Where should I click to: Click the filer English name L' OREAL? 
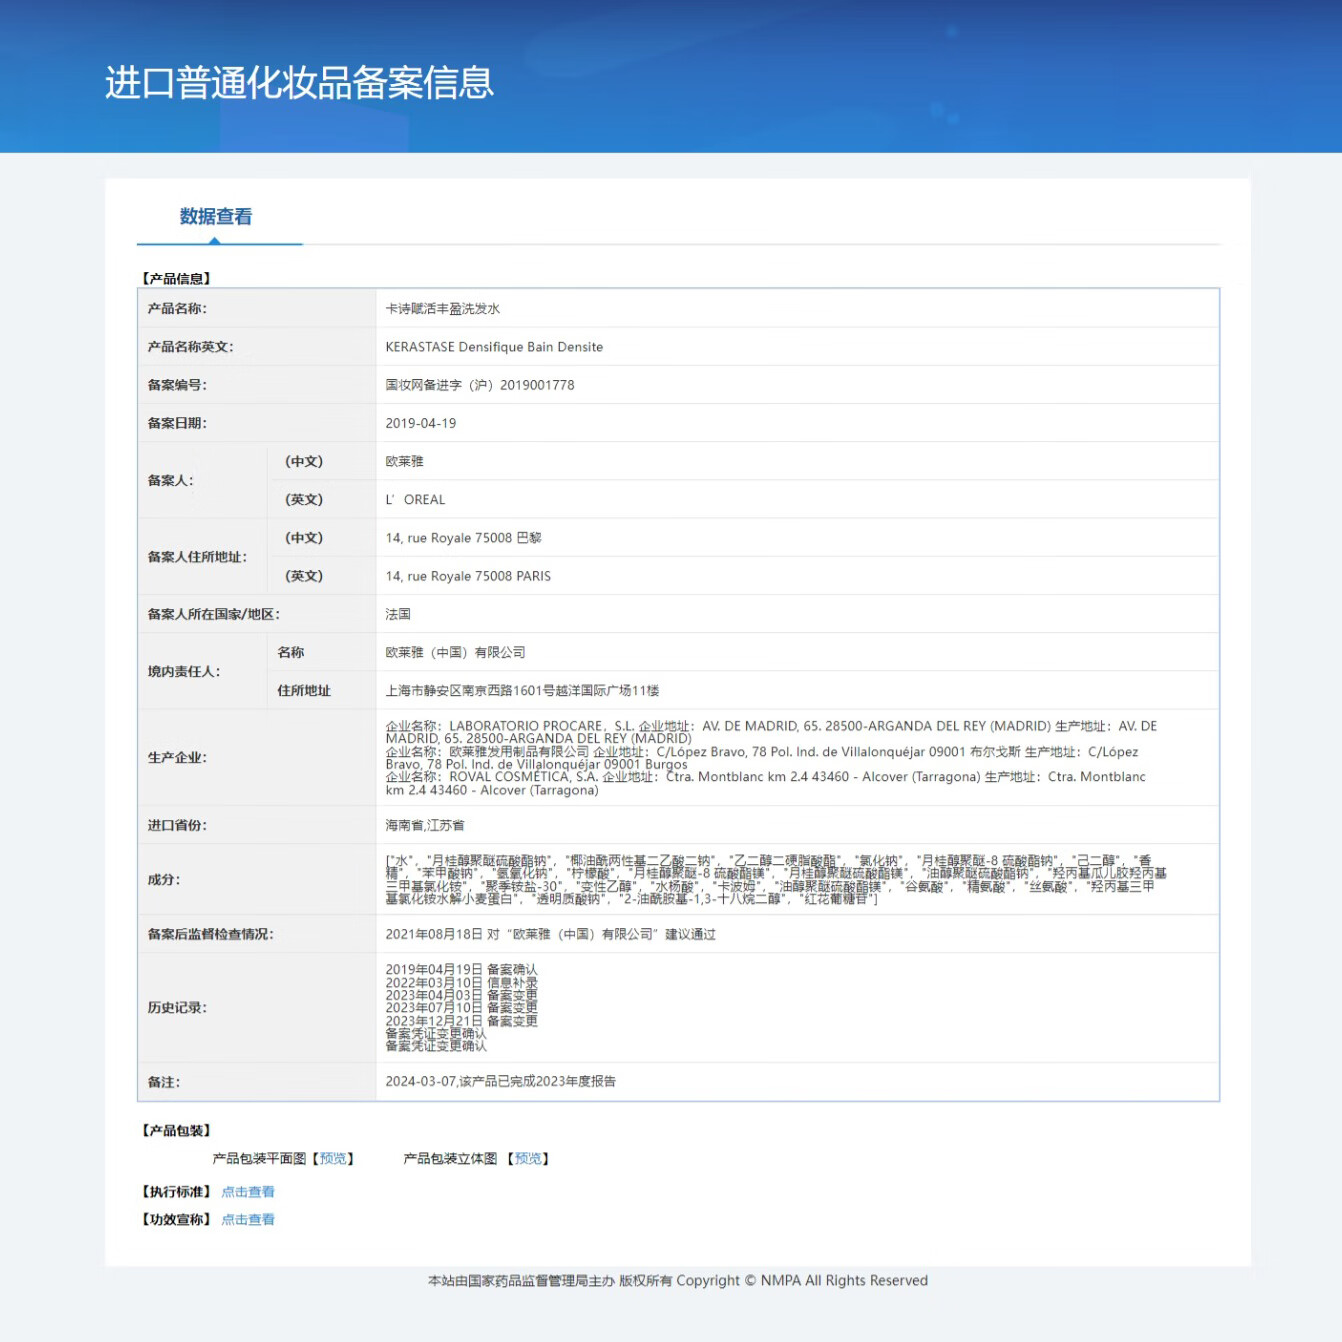tap(415, 500)
